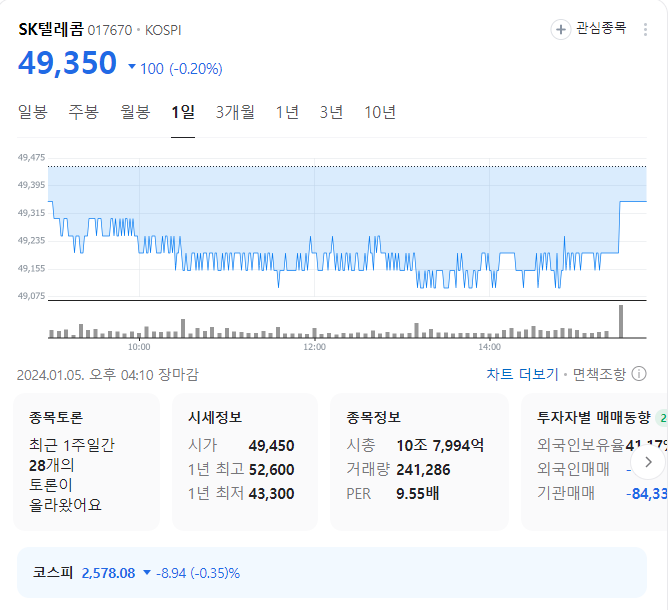Open the 투자자별 매매동향 card

coord(594,462)
